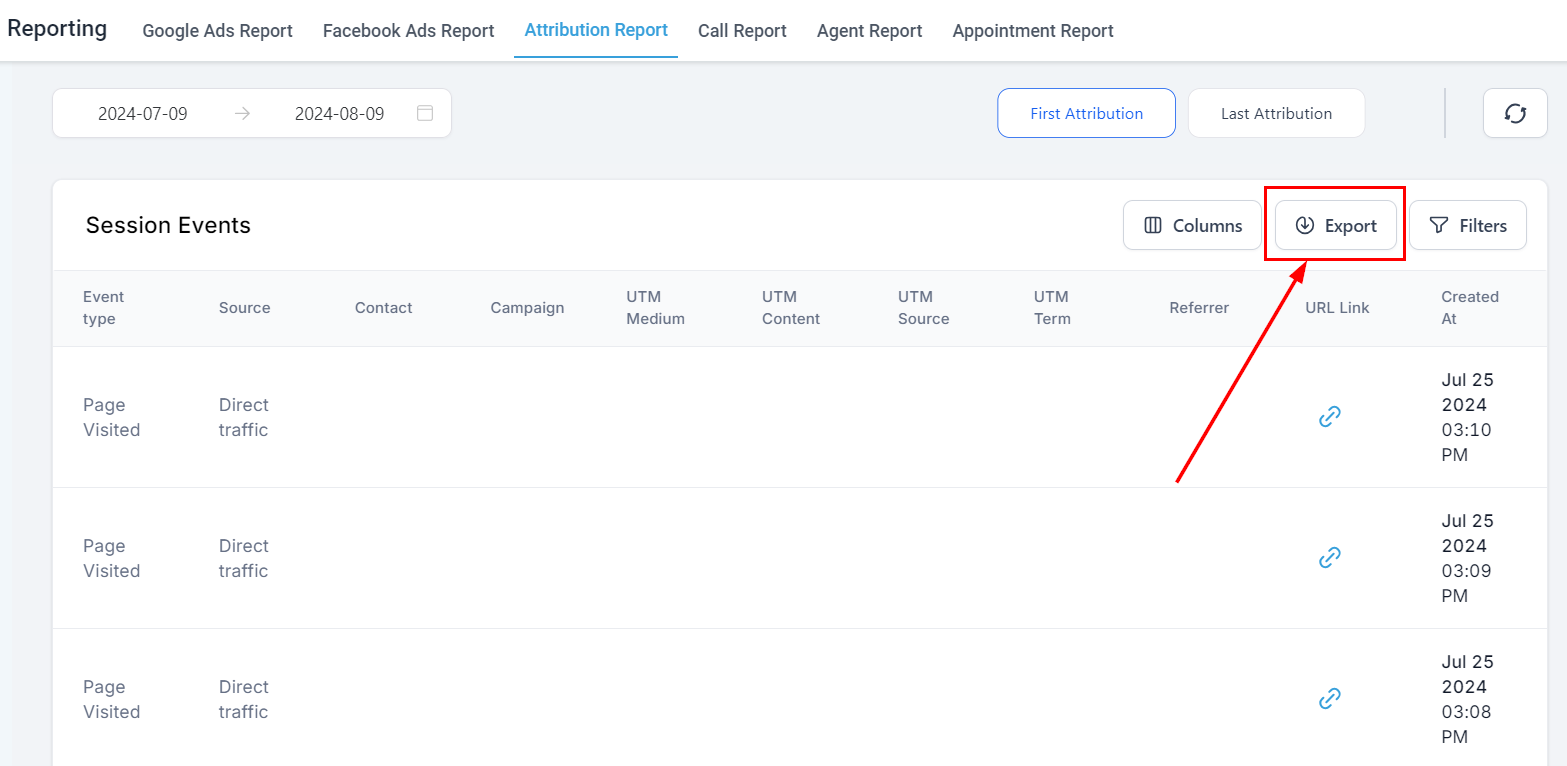Screen dimensions: 1567x766
Task: Click the URL Link column header
Action: 1337,308
